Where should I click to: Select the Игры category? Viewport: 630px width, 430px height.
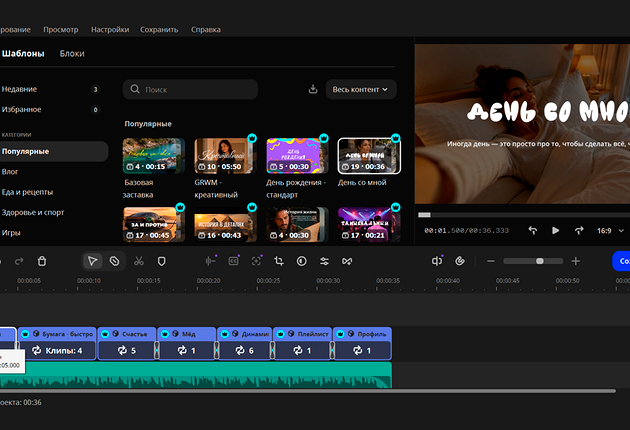point(11,233)
